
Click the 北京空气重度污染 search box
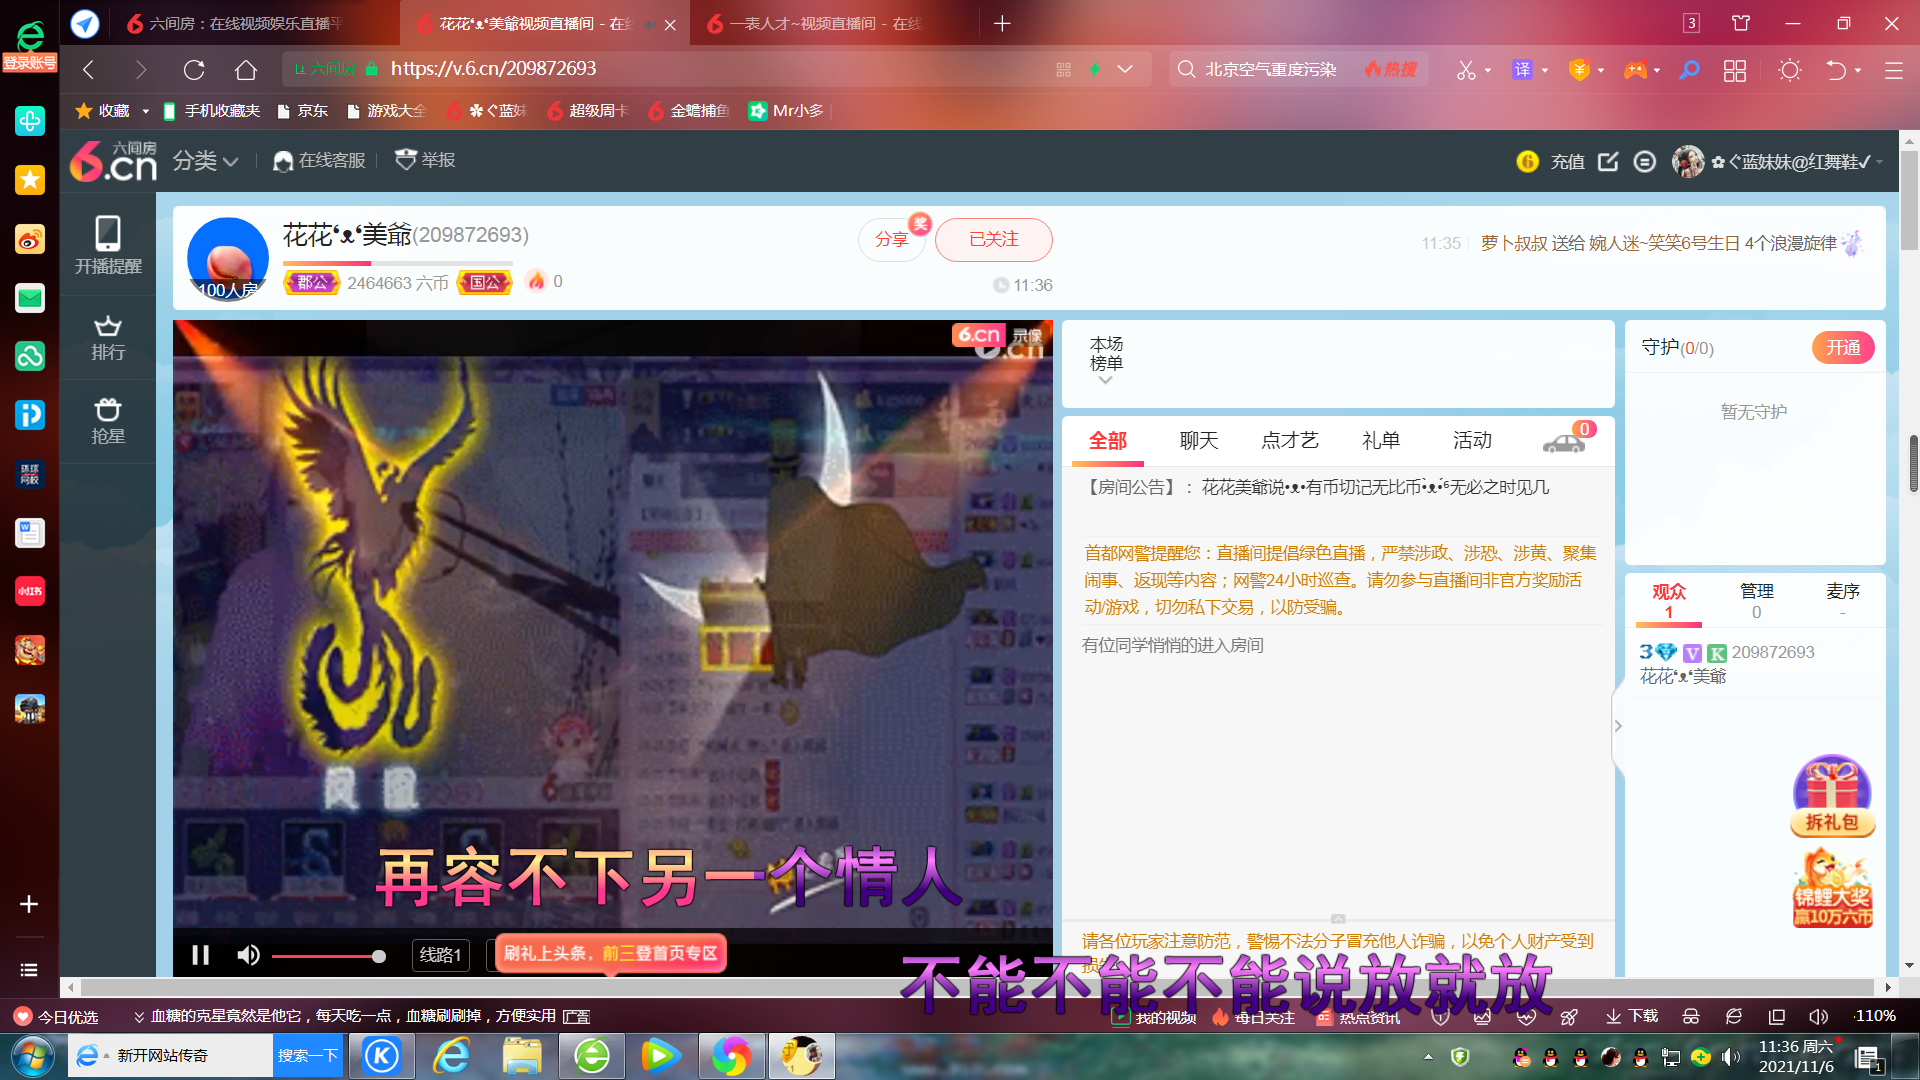pos(1270,69)
